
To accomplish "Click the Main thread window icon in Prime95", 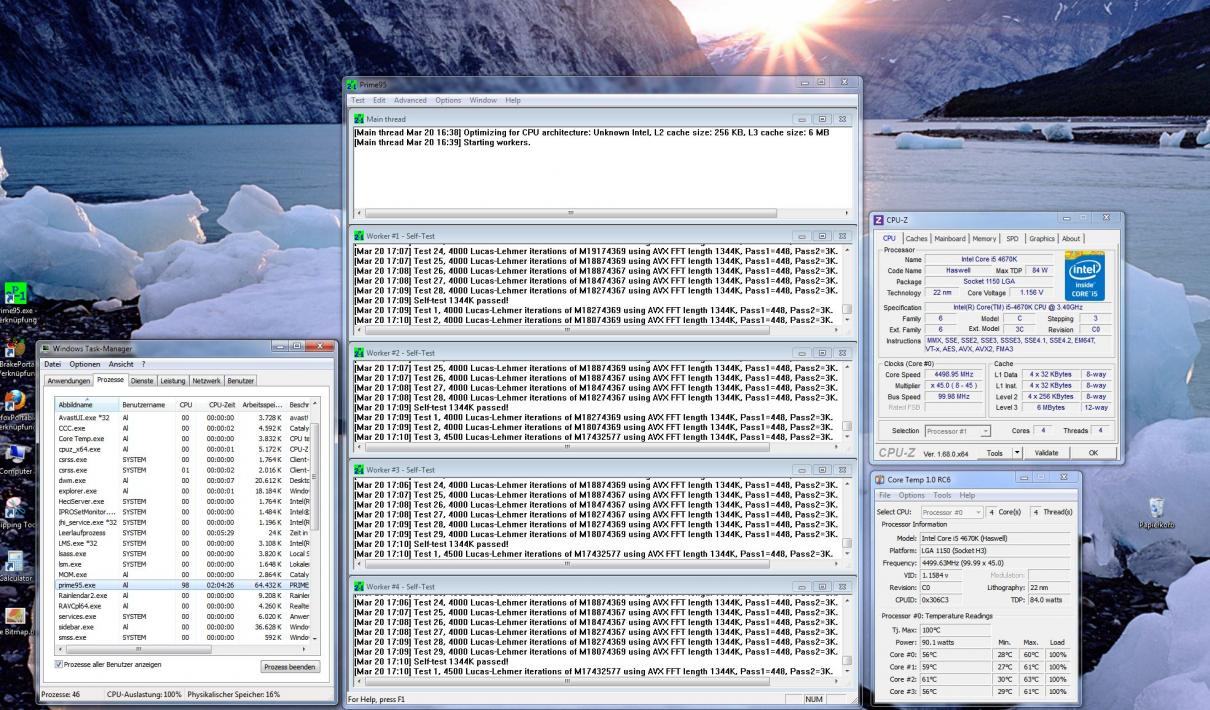I will pyautogui.click(x=360, y=120).
